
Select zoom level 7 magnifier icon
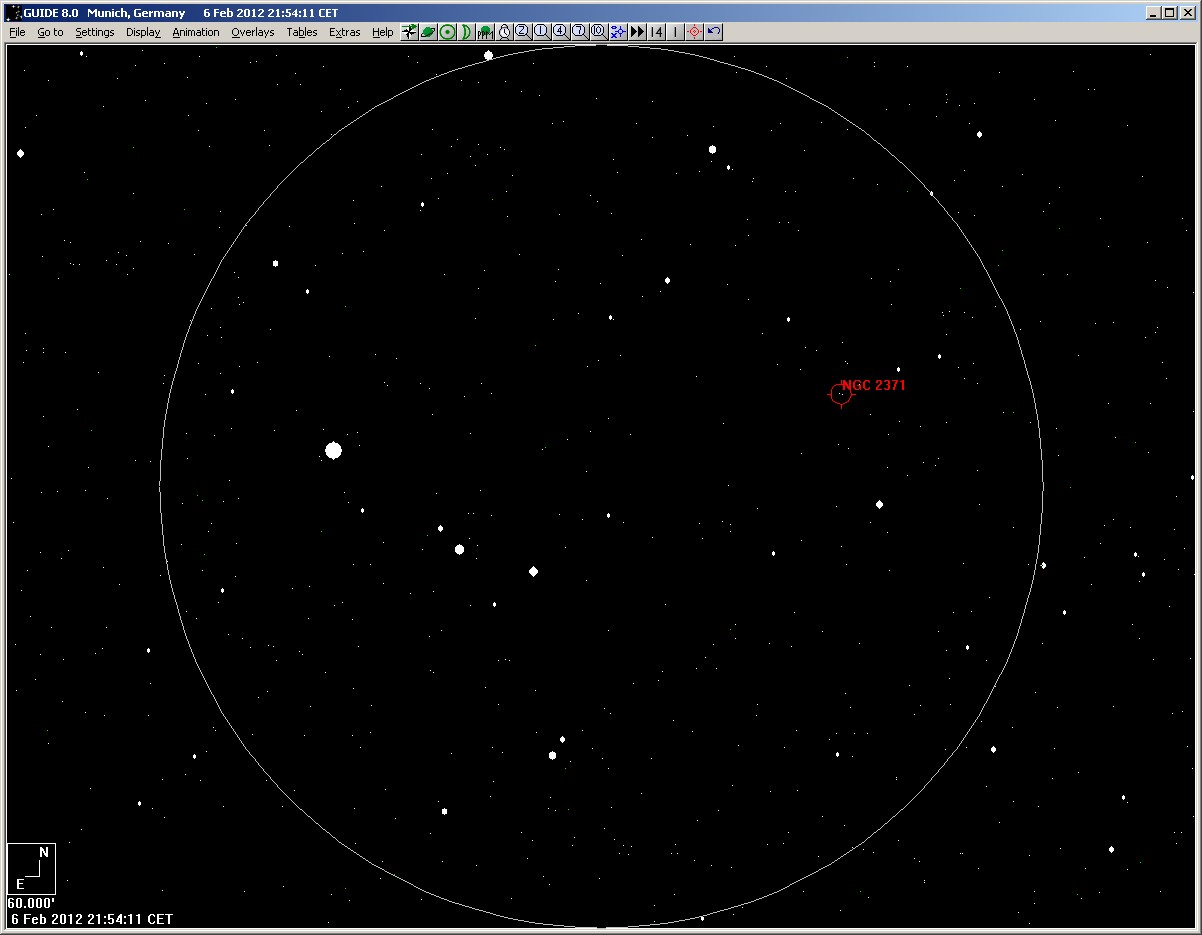(579, 32)
